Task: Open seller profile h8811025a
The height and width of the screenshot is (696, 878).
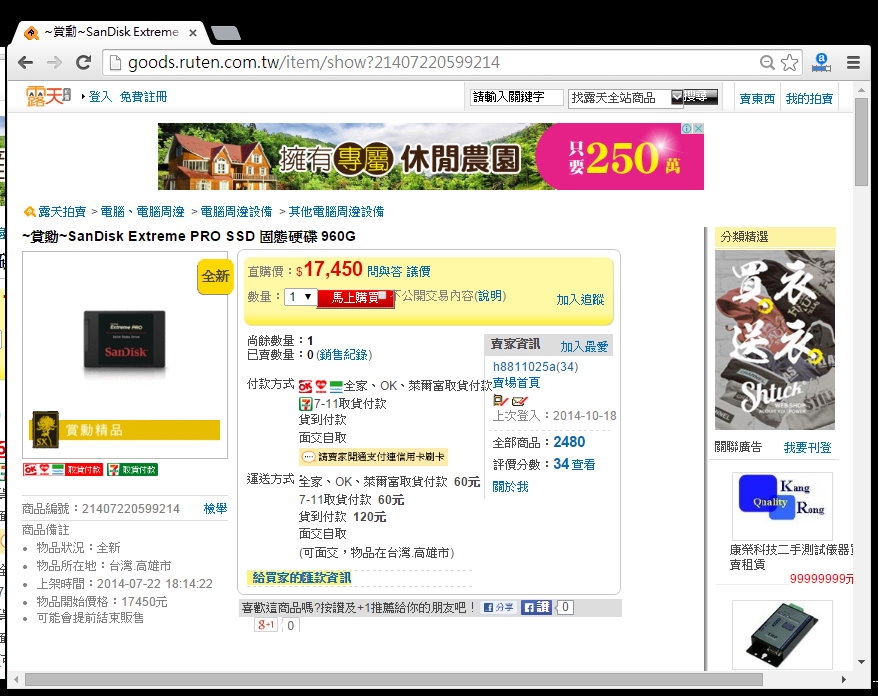Action: (535, 367)
